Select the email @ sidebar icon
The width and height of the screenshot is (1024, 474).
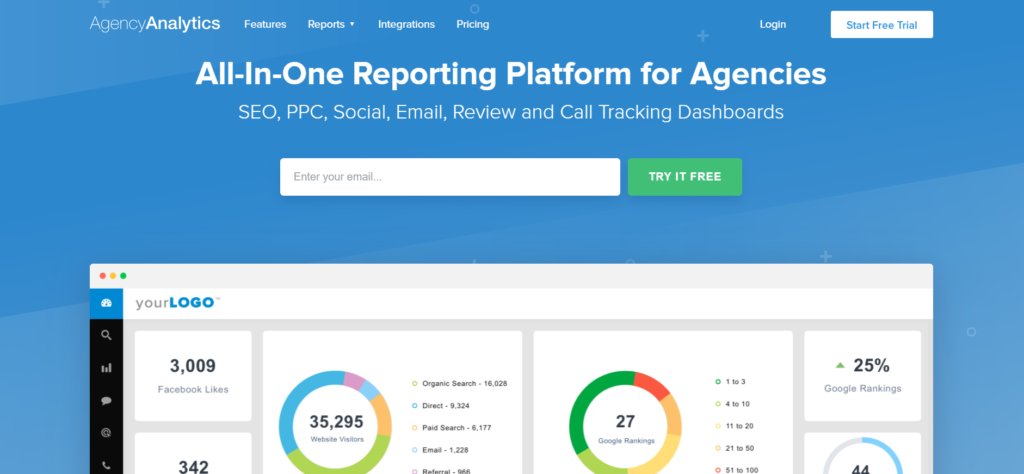pyautogui.click(x=106, y=433)
